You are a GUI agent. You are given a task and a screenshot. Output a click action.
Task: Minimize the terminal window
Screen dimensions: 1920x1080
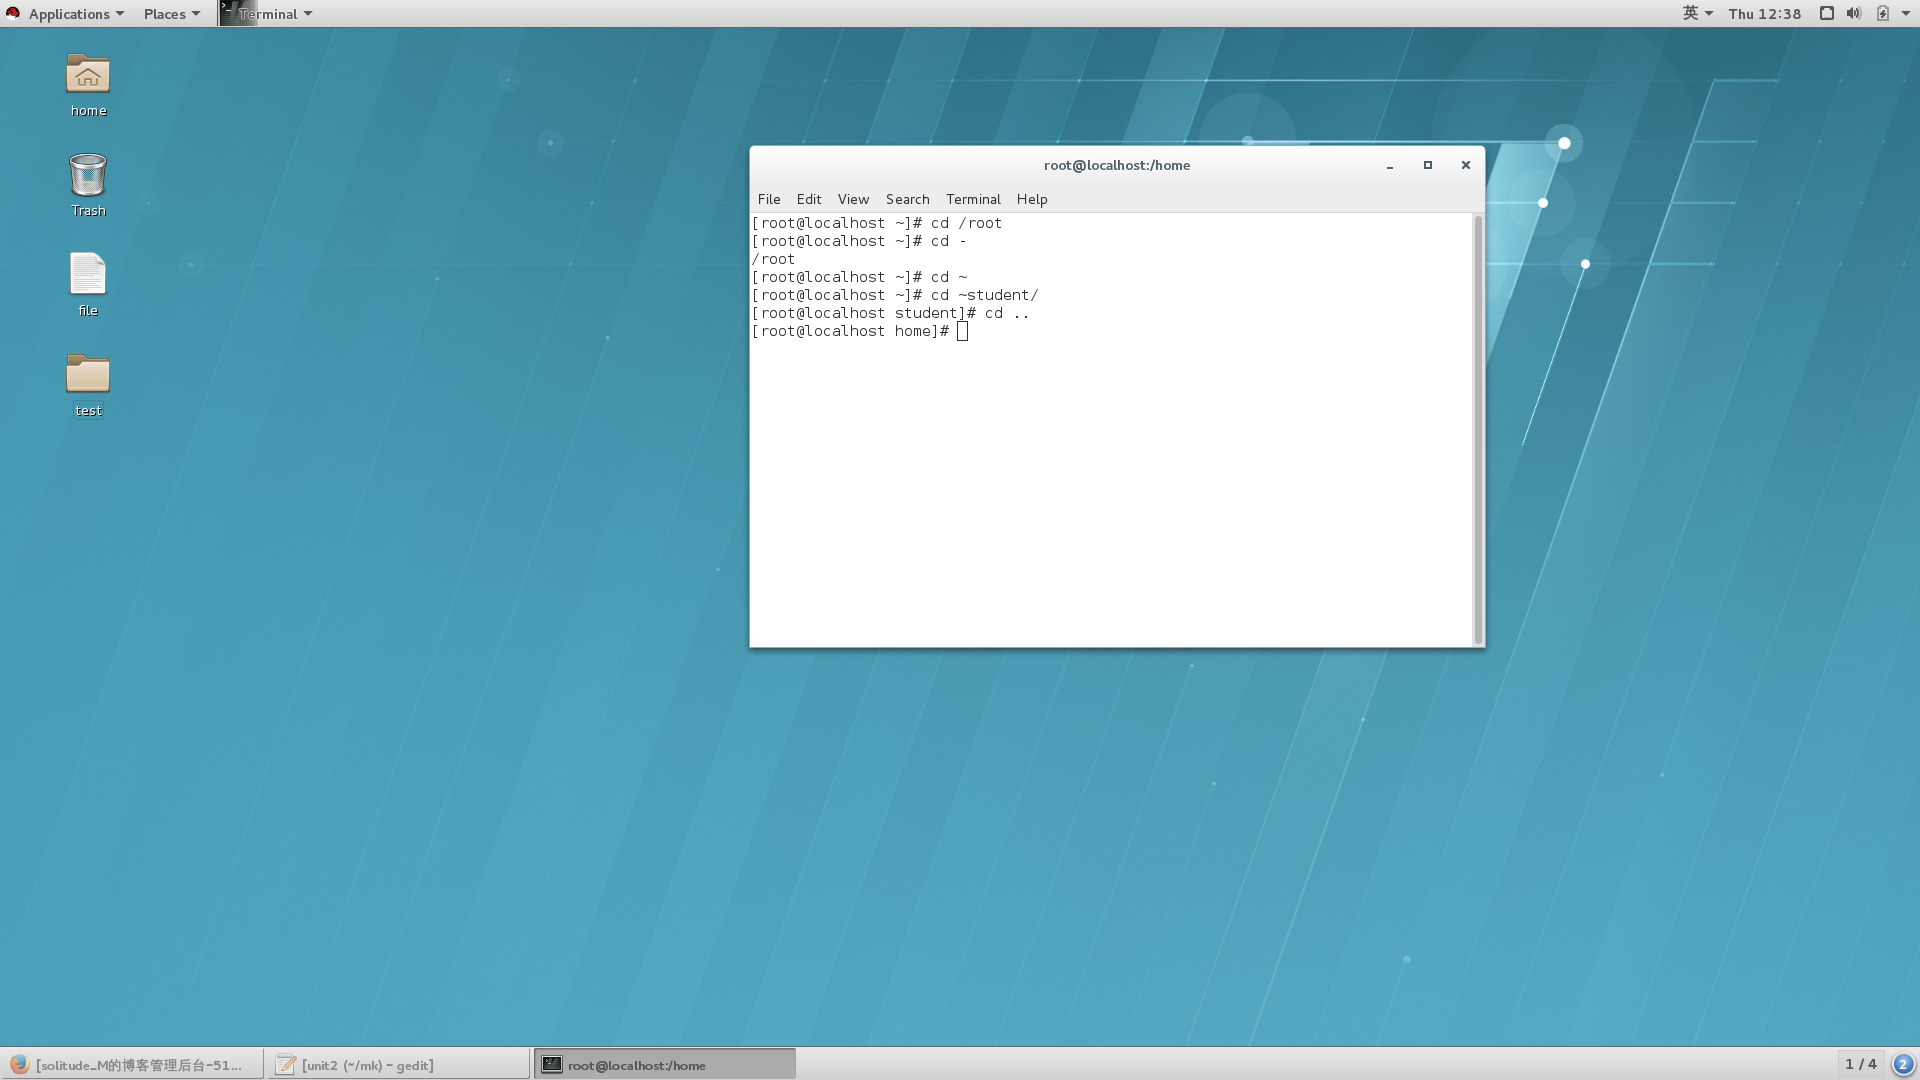1389,166
